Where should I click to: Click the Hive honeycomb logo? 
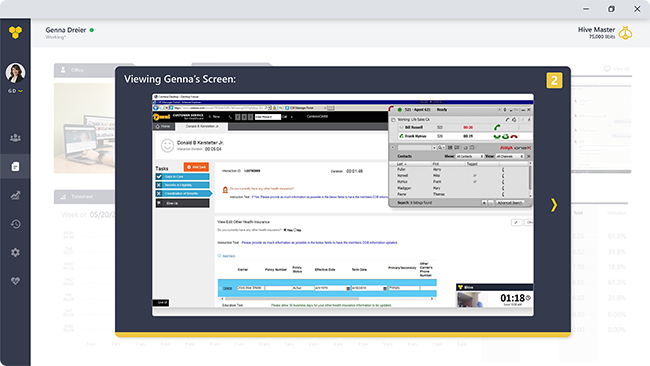pyautogui.click(x=15, y=32)
